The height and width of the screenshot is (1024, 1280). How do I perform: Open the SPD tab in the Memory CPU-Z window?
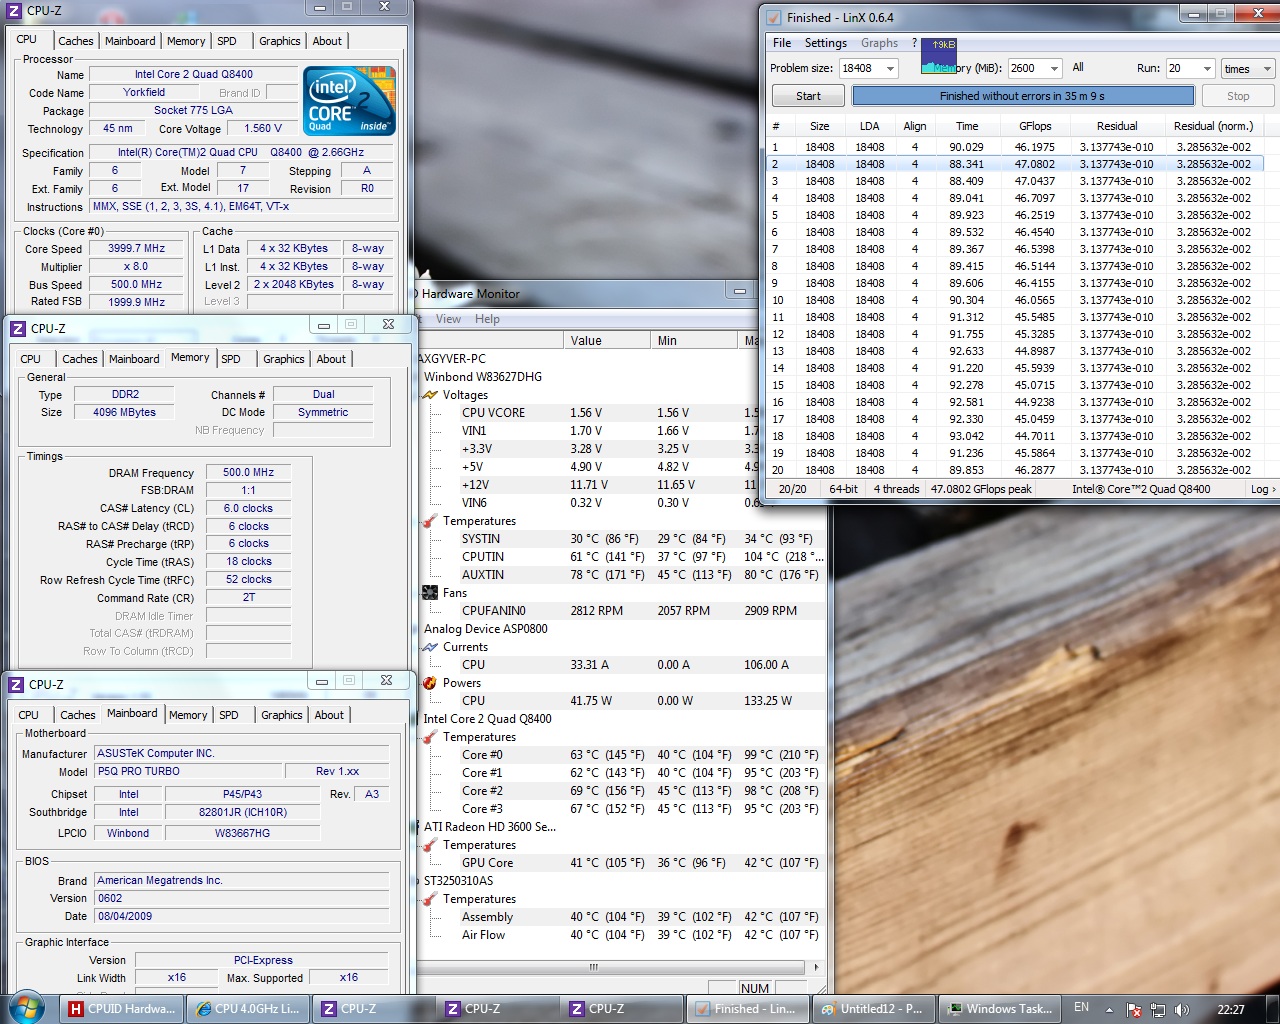click(231, 359)
